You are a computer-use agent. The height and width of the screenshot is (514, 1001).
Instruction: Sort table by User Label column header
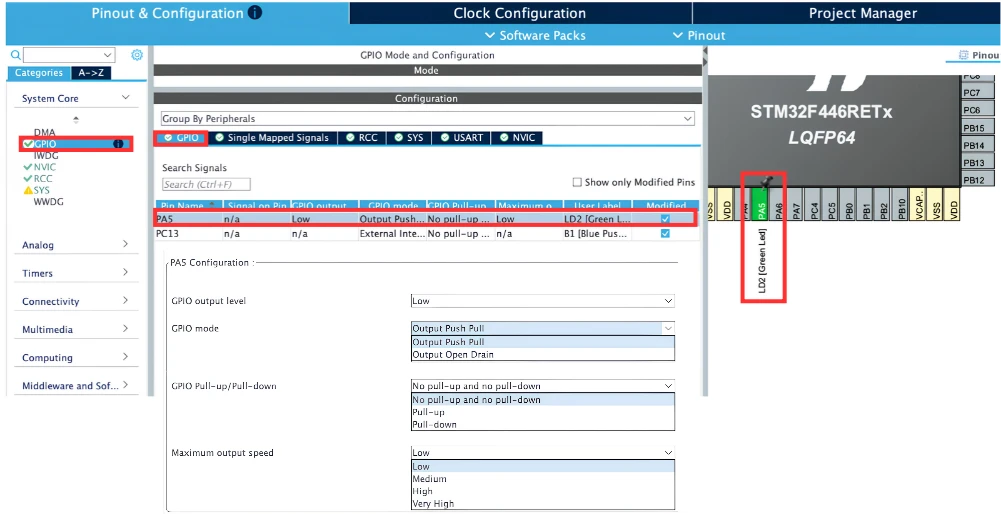pos(598,206)
